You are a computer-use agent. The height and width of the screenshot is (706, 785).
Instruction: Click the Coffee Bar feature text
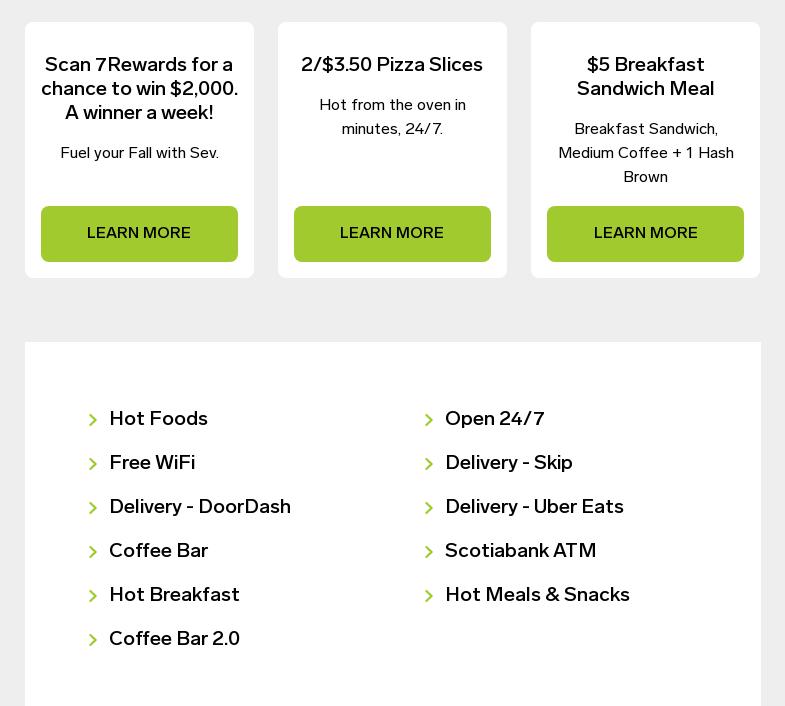click(158, 551)
